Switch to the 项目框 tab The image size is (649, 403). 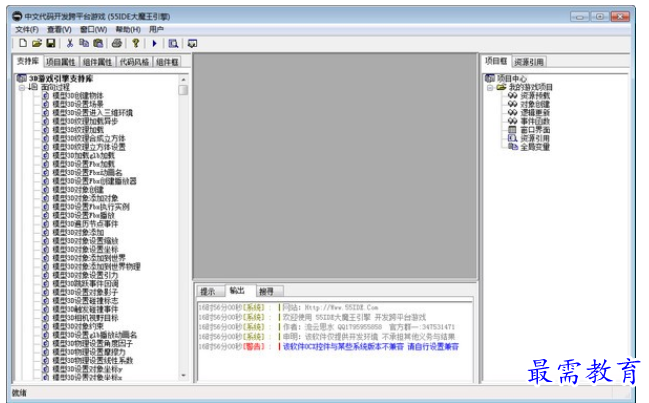[x=496, y=61]
